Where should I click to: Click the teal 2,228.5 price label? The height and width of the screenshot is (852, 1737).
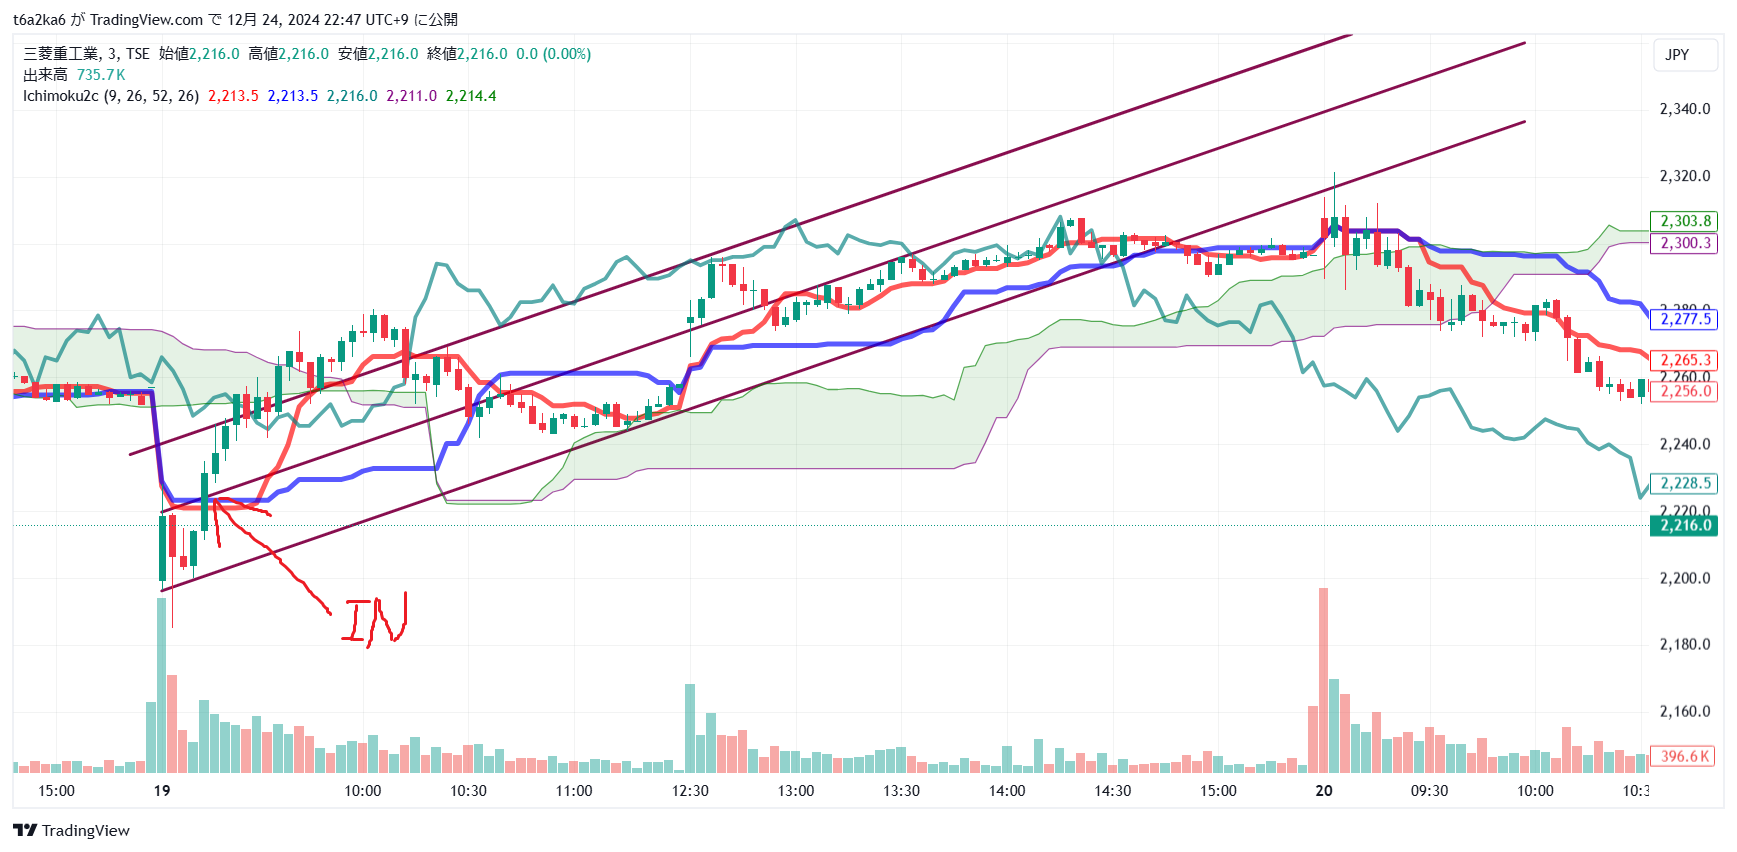click(x=1683, y=483)
